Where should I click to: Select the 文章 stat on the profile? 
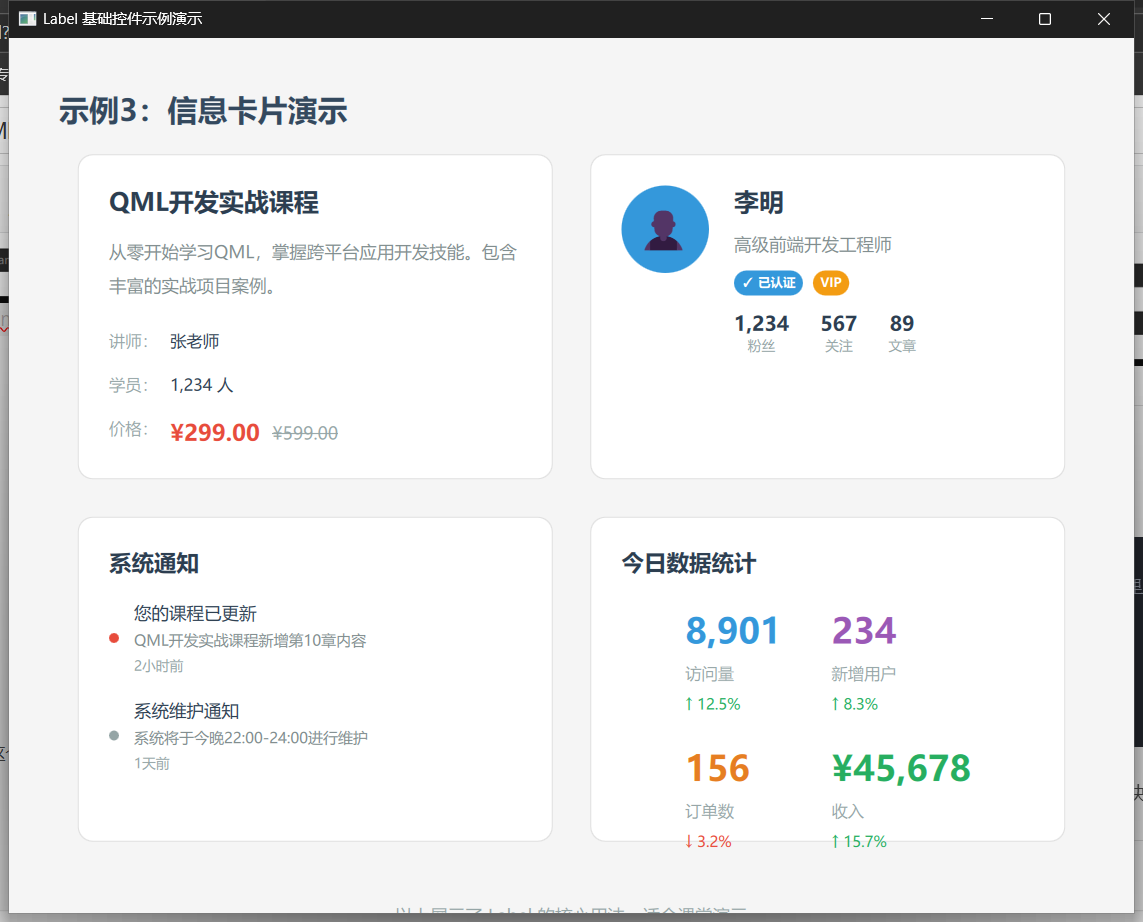(x=901, y=333)
